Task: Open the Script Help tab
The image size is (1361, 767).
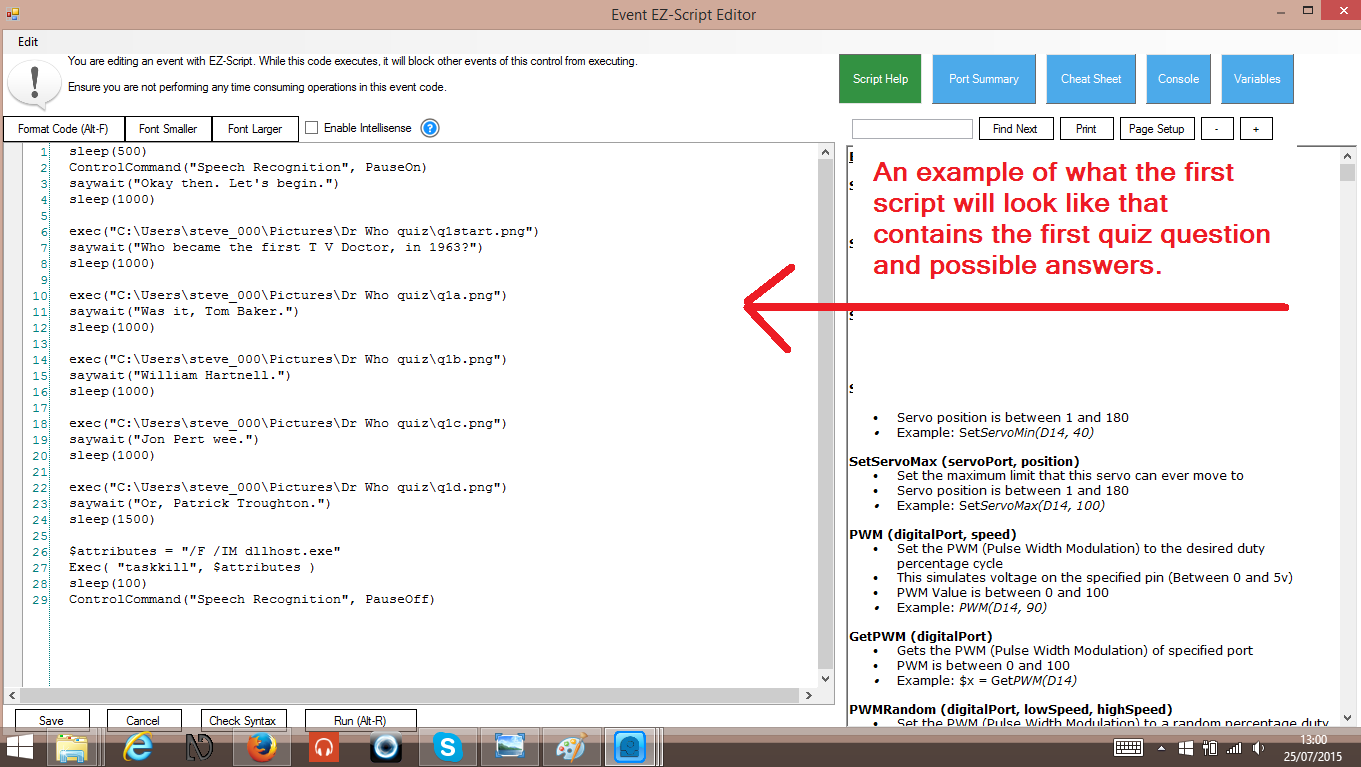Action: 880,79
